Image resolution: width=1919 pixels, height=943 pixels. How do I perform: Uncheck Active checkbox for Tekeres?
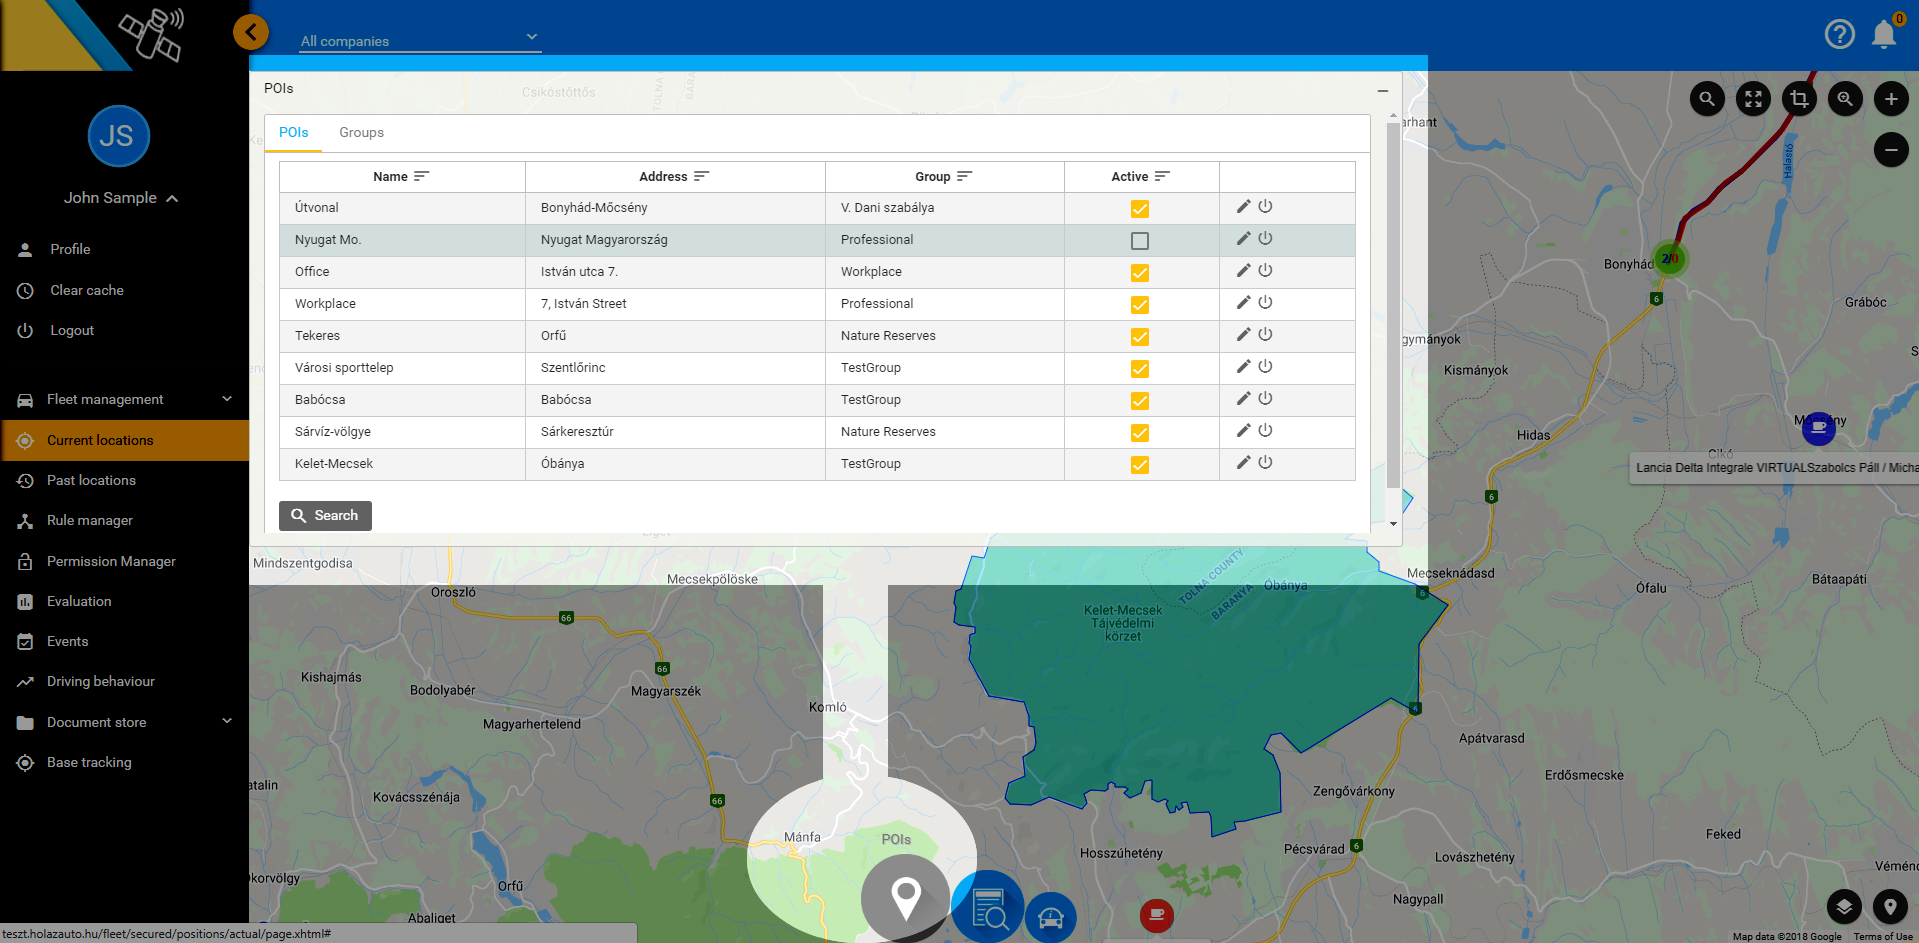click(x=1139, y=337)
